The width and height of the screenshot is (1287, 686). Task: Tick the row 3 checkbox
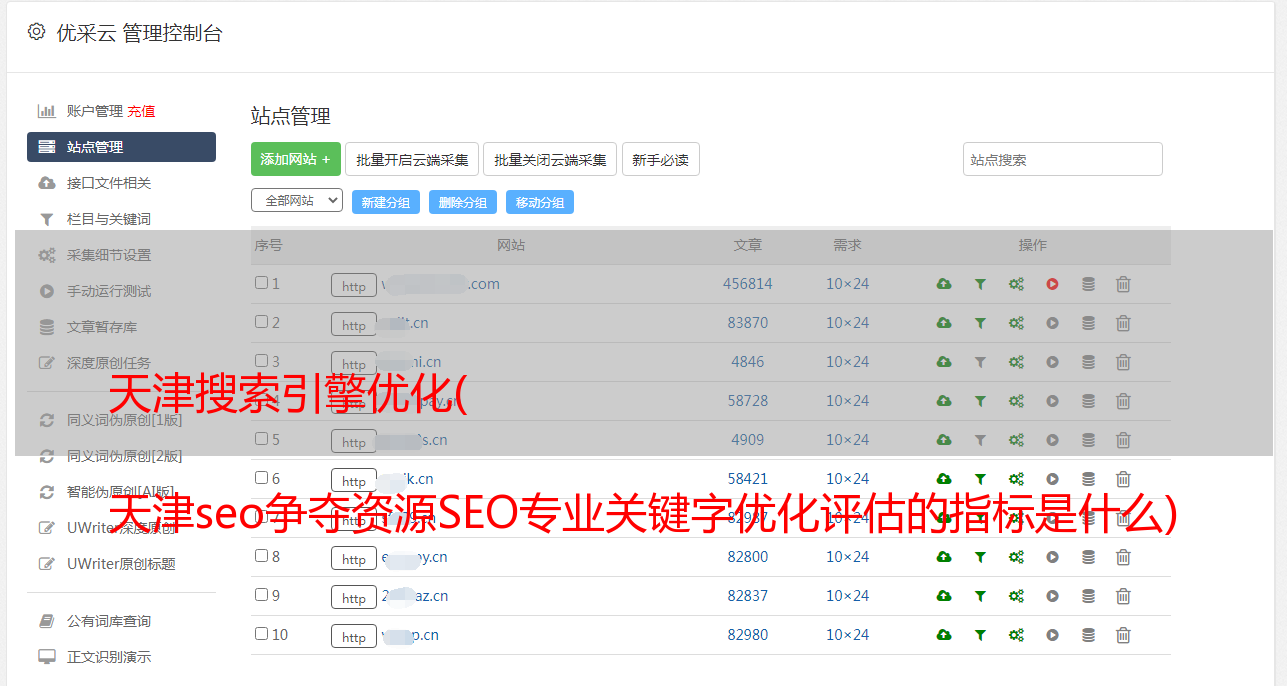click(261, 361)
